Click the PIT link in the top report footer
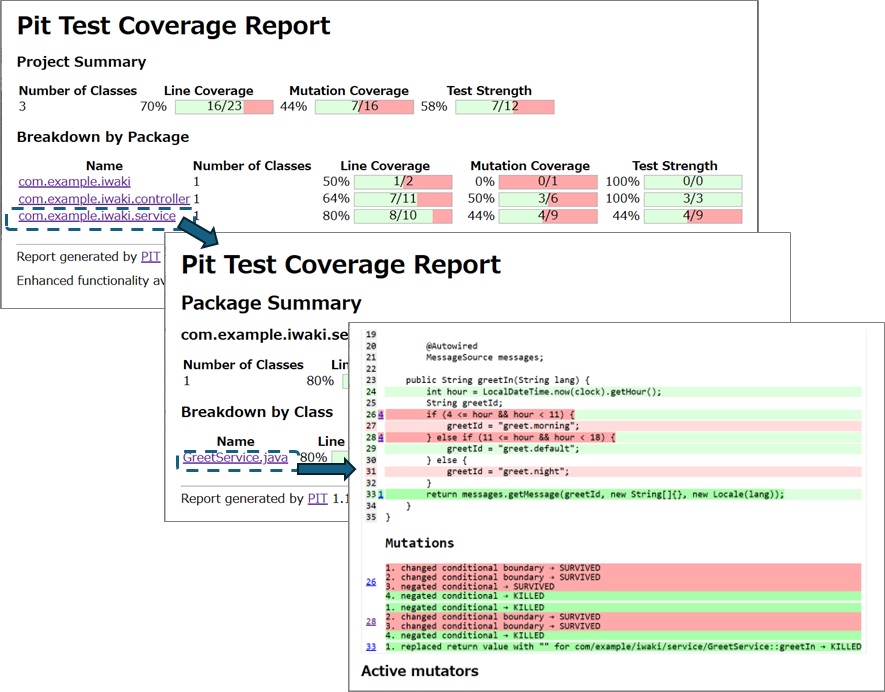This screenshot has width=885, height=692. 150,257
